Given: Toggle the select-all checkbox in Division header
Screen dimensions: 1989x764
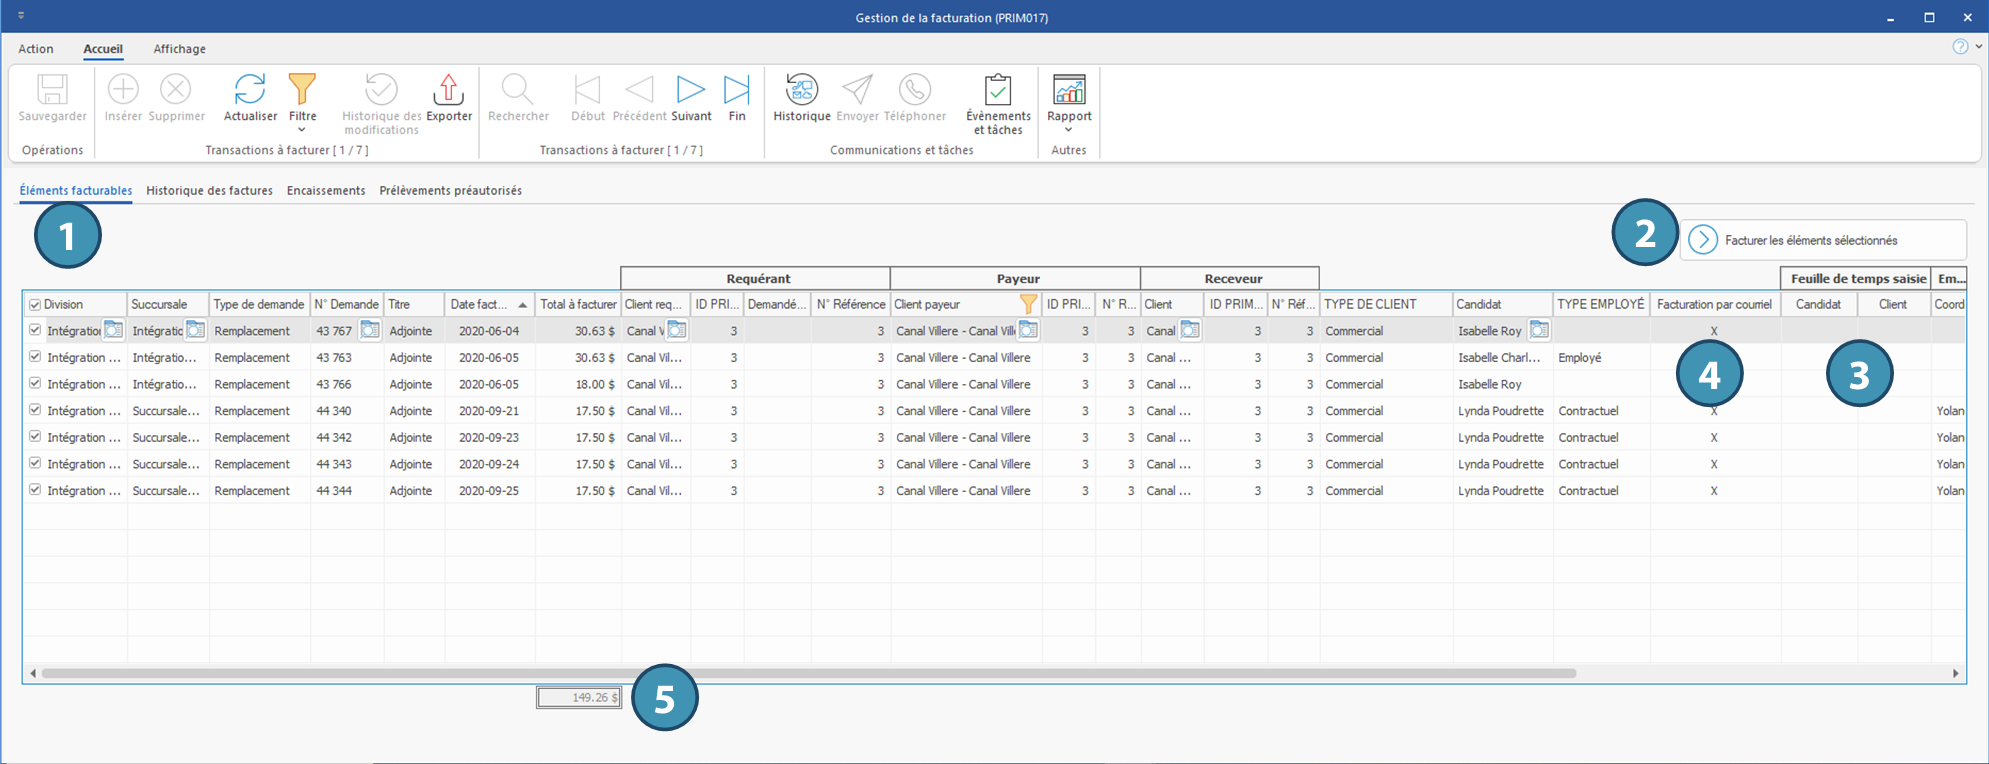Looking at the screenshot, I should click(x=35, y=305).
